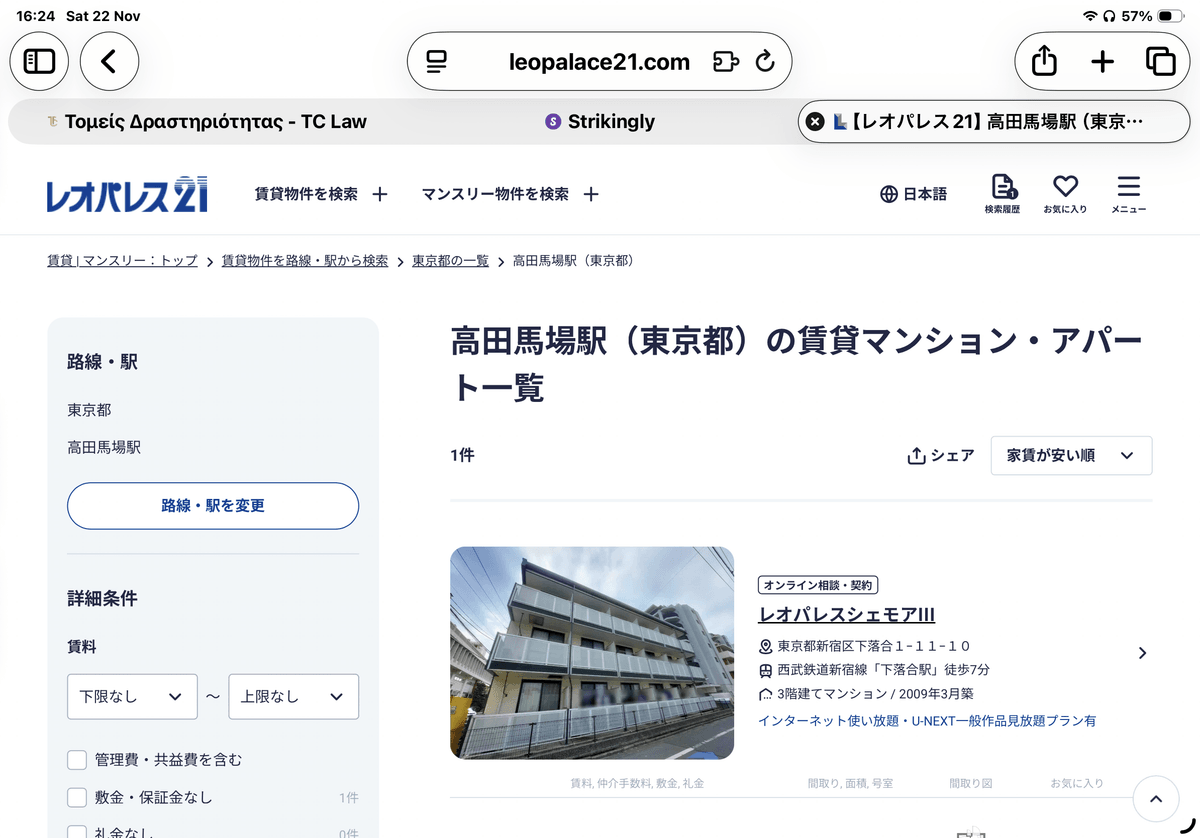Open 下限なし minimum rent dropdown

pos(132,696)
